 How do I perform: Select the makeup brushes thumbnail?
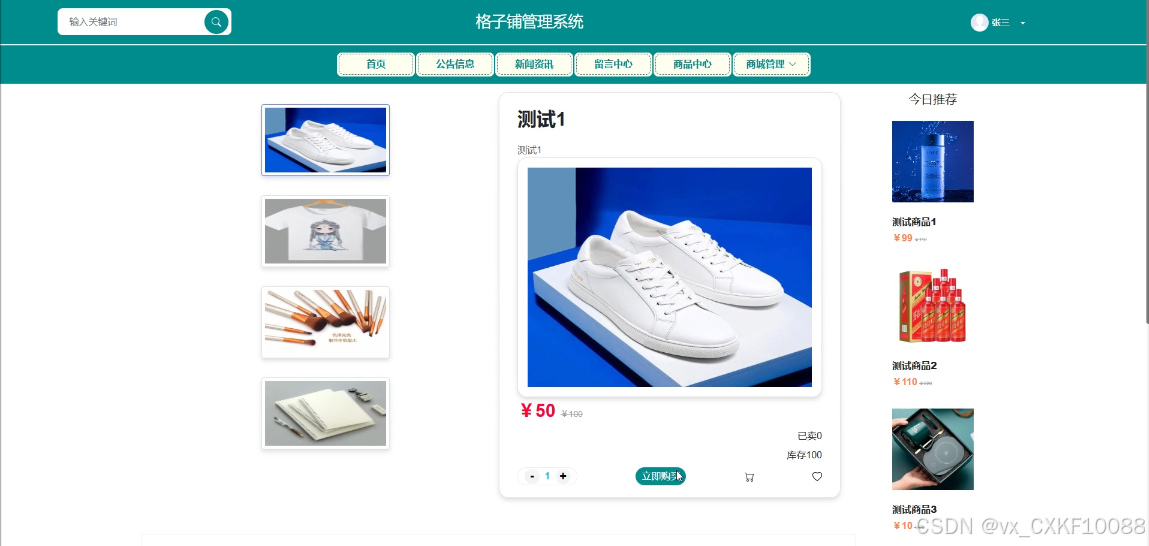(325, 322)
